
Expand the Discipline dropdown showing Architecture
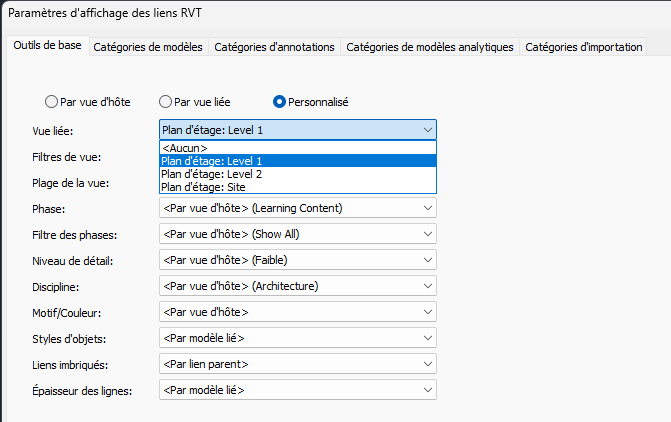[298, 286]
